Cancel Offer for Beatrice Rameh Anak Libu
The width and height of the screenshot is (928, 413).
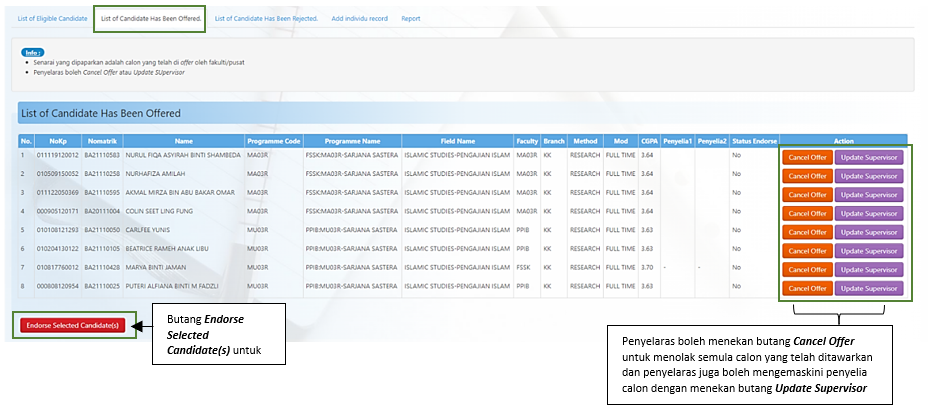(806, 251)
